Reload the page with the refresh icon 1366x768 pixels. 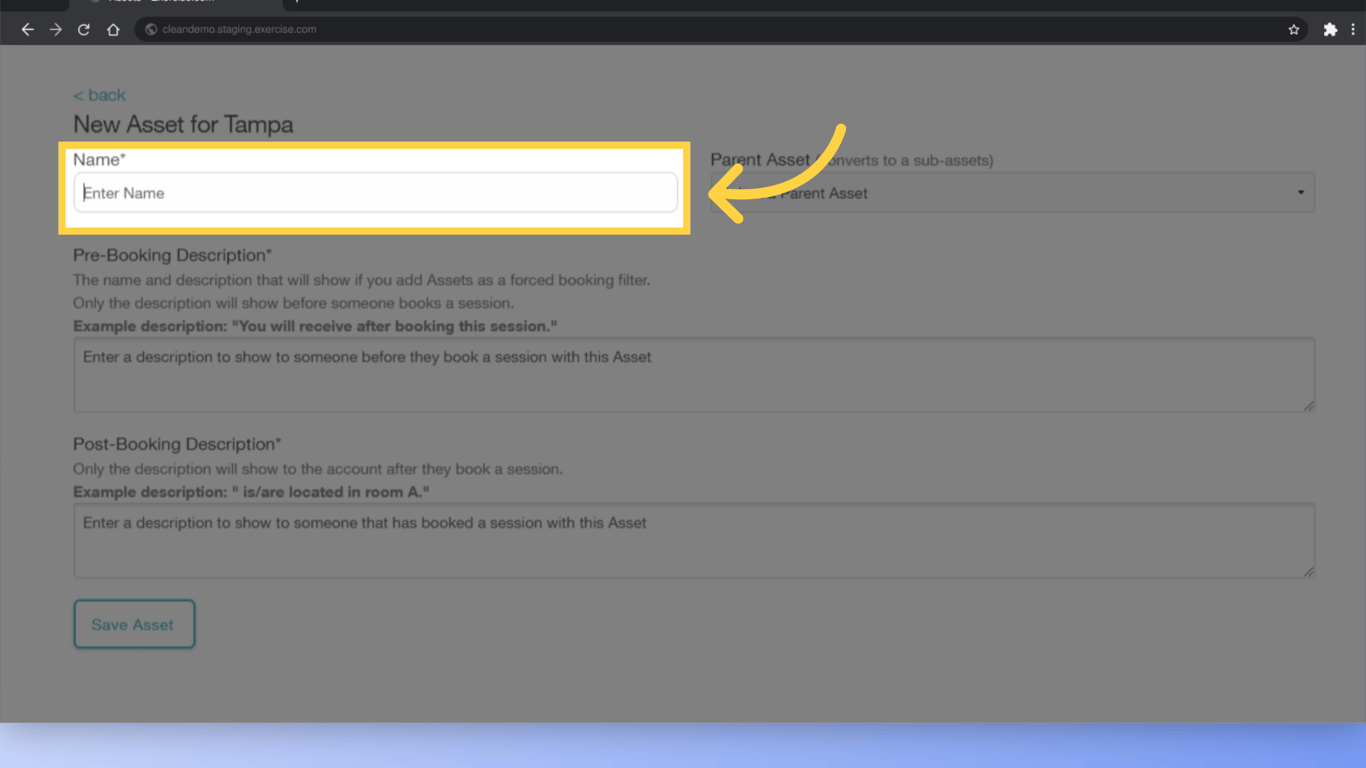click(x=84, y=30)
